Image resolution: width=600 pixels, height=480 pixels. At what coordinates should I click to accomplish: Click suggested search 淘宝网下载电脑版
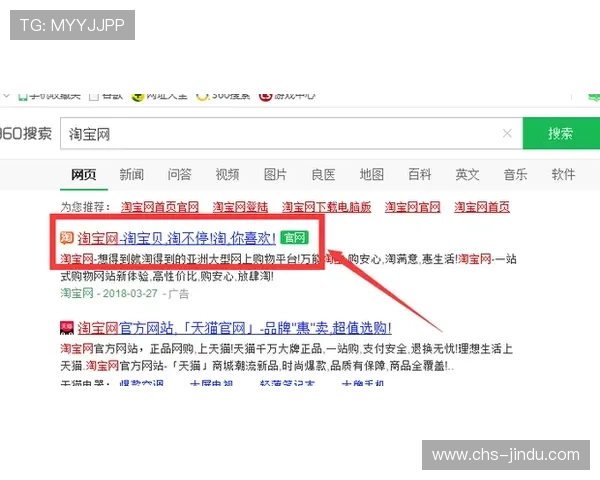pos(326,207)
